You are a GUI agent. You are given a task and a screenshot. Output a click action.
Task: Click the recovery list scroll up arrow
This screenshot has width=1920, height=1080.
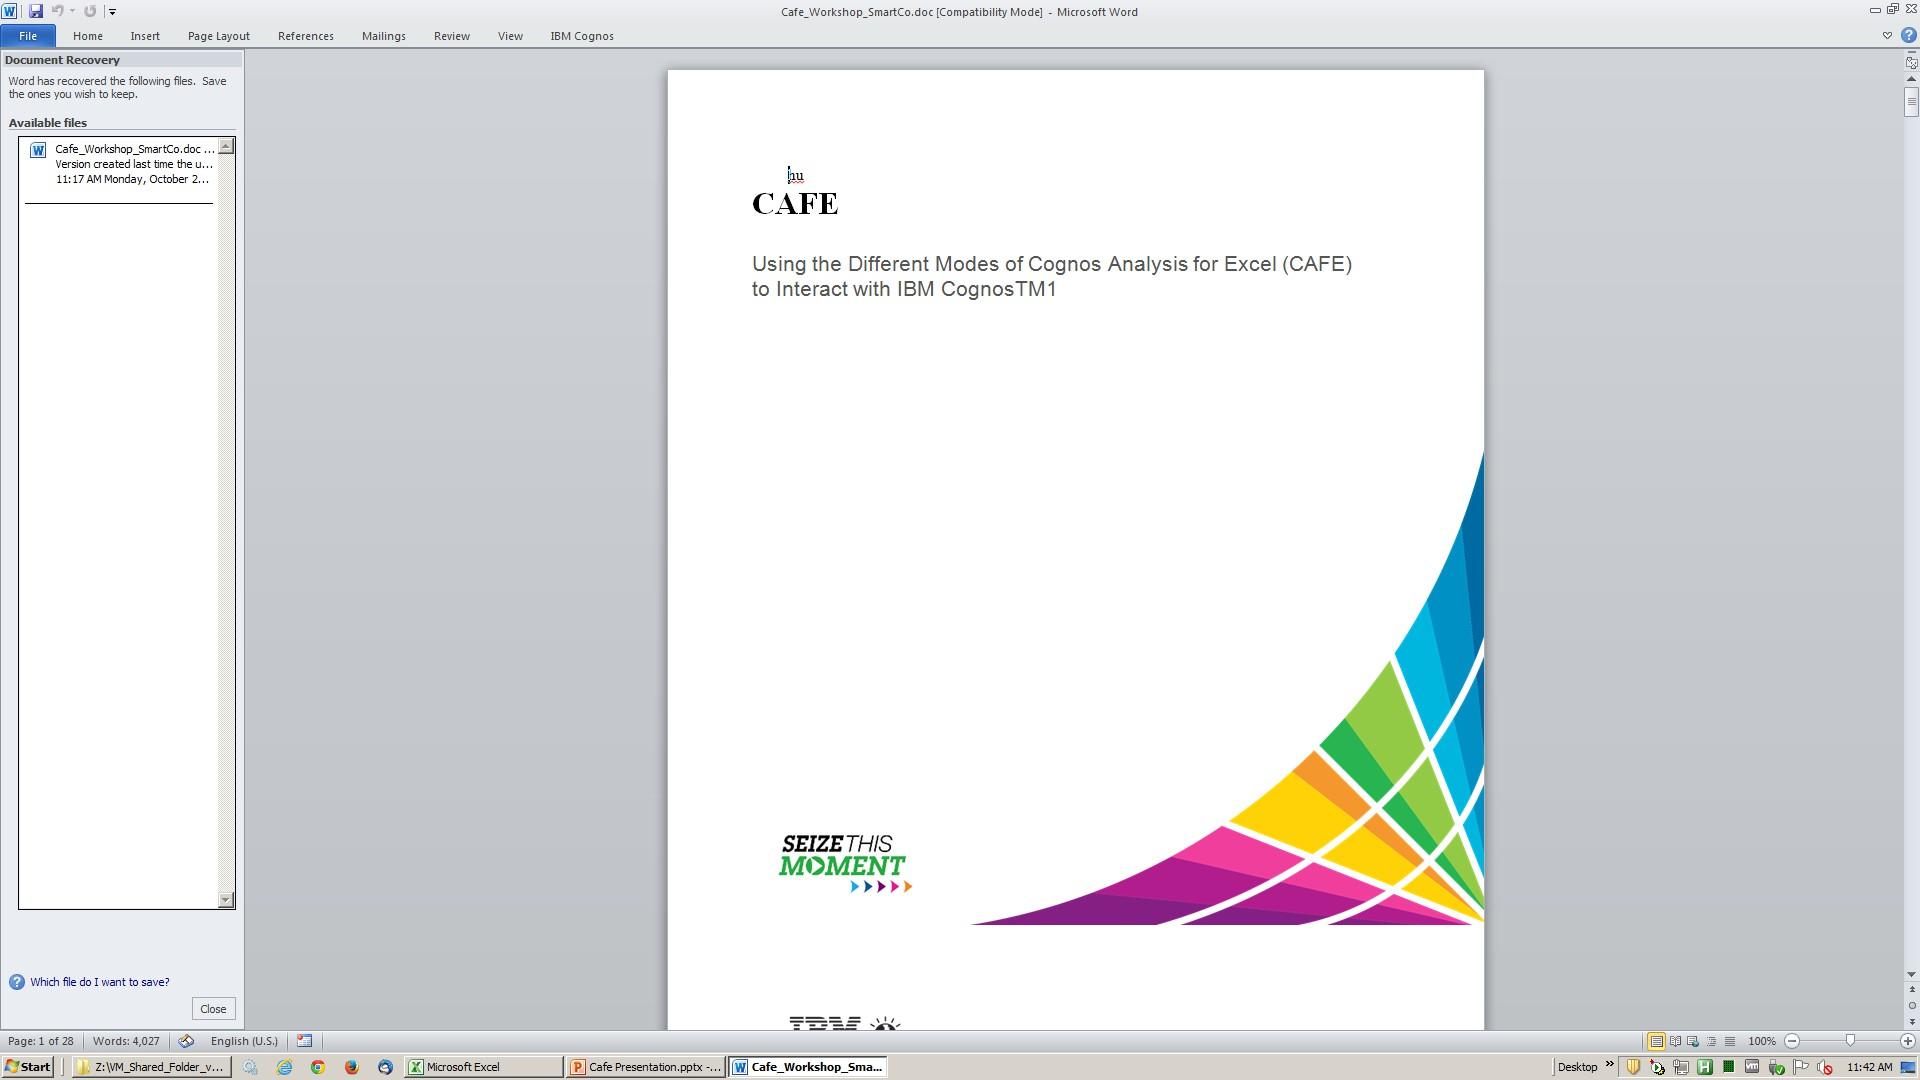226,147
